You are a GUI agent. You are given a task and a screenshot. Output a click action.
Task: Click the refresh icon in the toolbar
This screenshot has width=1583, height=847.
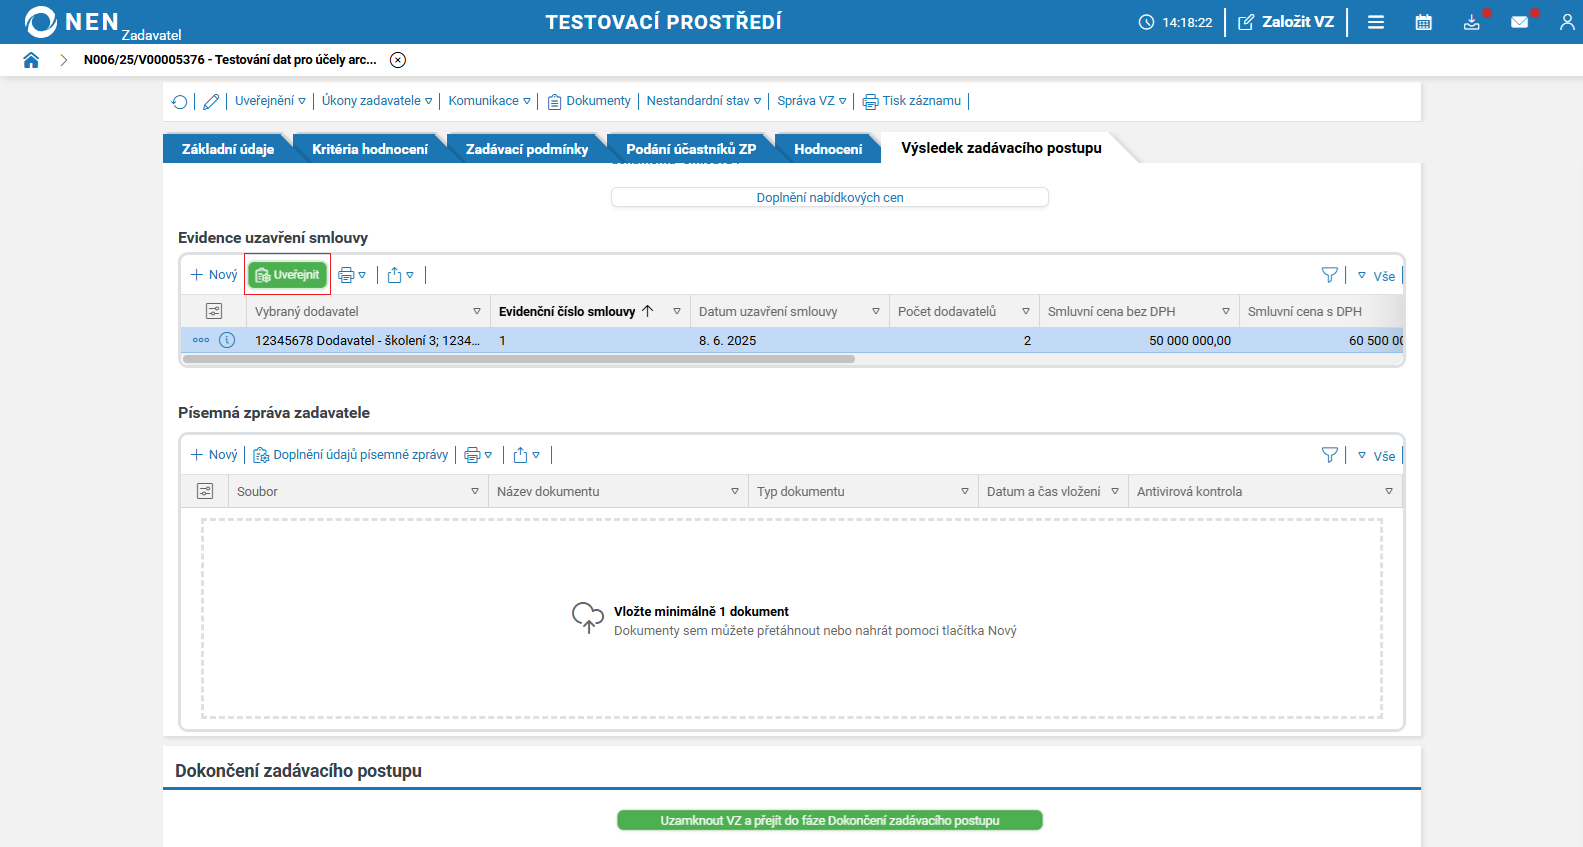tap(180, 102)
